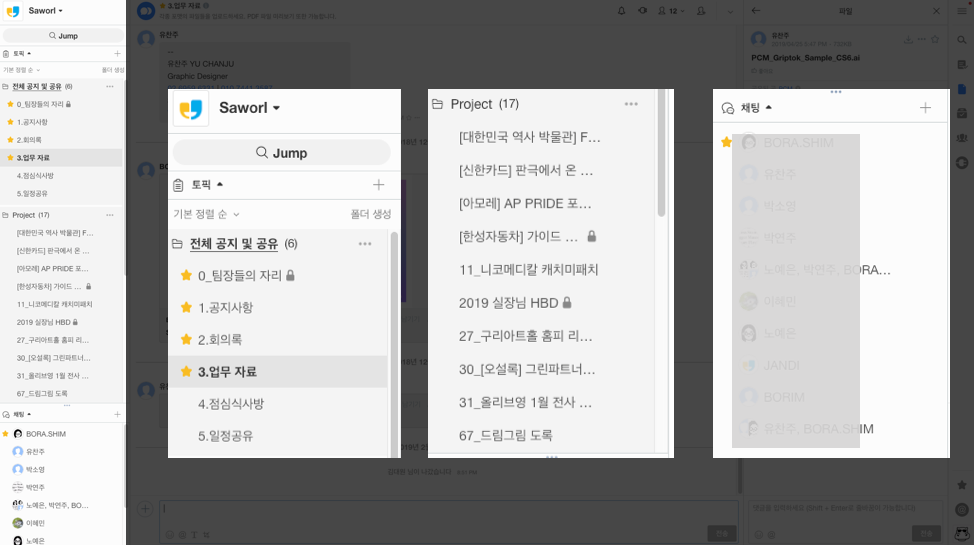The image size is (974, 545).
Task: Download the PCM_Griptok_Sample_CS6.ai file
Action: tap(908, 40)
